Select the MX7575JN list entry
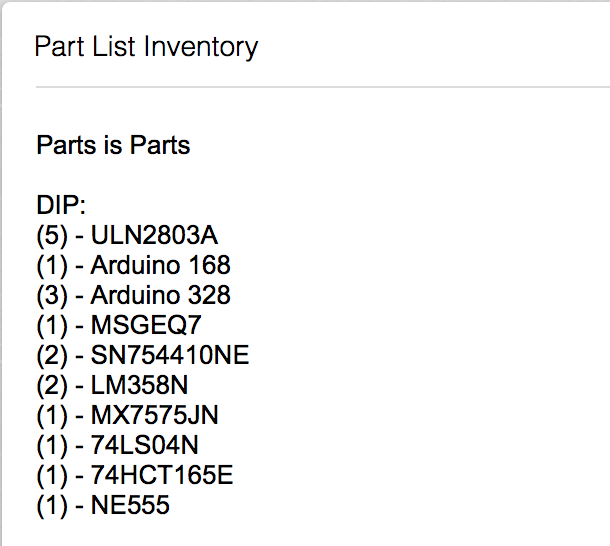This screenshot has width=610, height=546. coord(127,415)
